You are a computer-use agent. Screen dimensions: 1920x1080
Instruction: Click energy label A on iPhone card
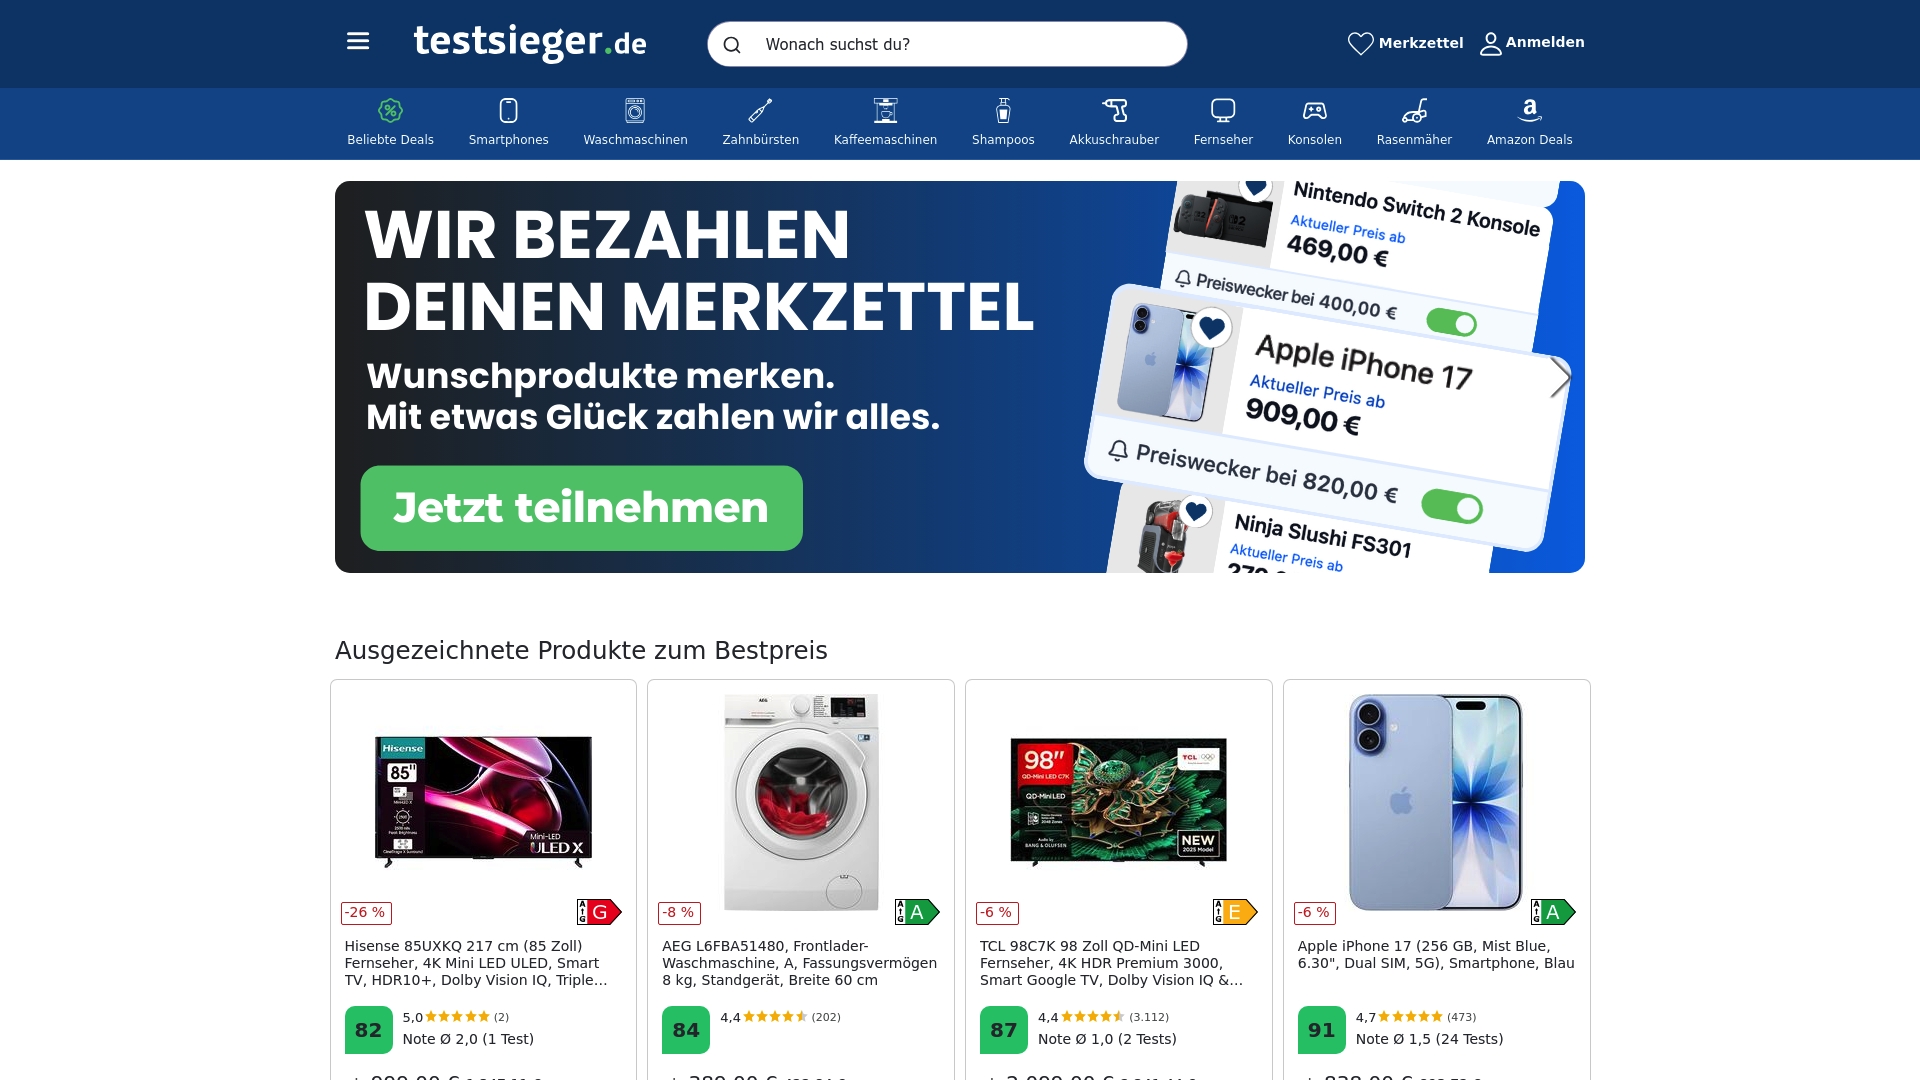(x=1553, y=912)
